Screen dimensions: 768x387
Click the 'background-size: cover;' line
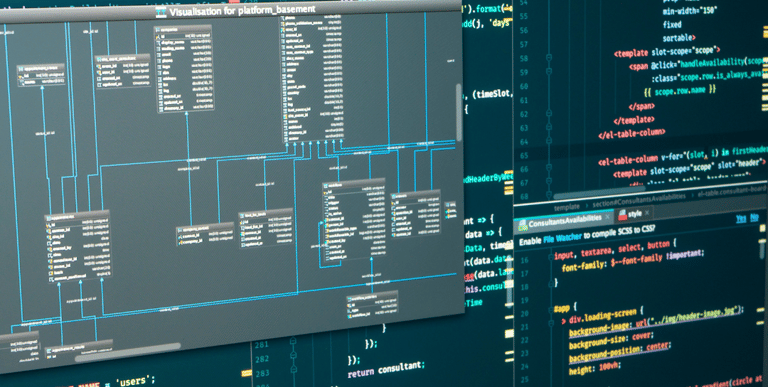(611, 340)
